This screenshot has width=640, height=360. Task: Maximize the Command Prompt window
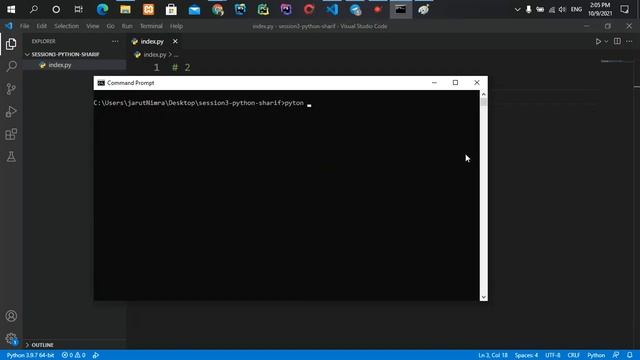pyautogui.click(x=456, y=82)
